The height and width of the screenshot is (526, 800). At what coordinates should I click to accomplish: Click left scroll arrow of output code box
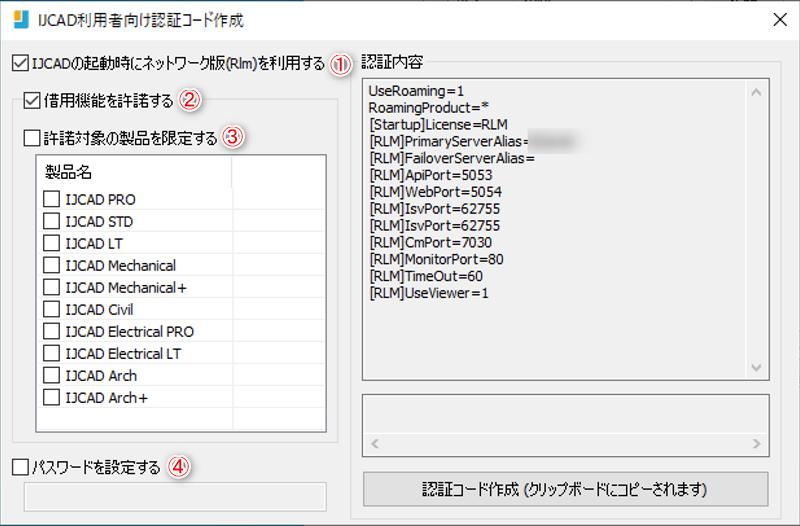click(x=374, y=444)
